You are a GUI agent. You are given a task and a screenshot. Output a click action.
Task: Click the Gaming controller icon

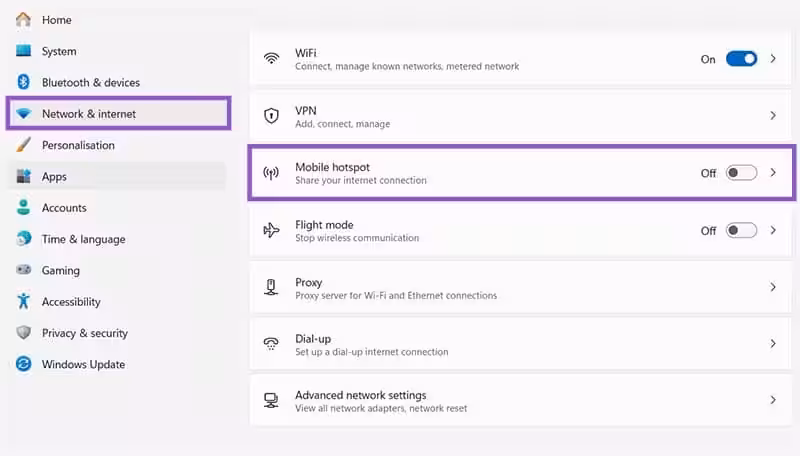point(23,270)
